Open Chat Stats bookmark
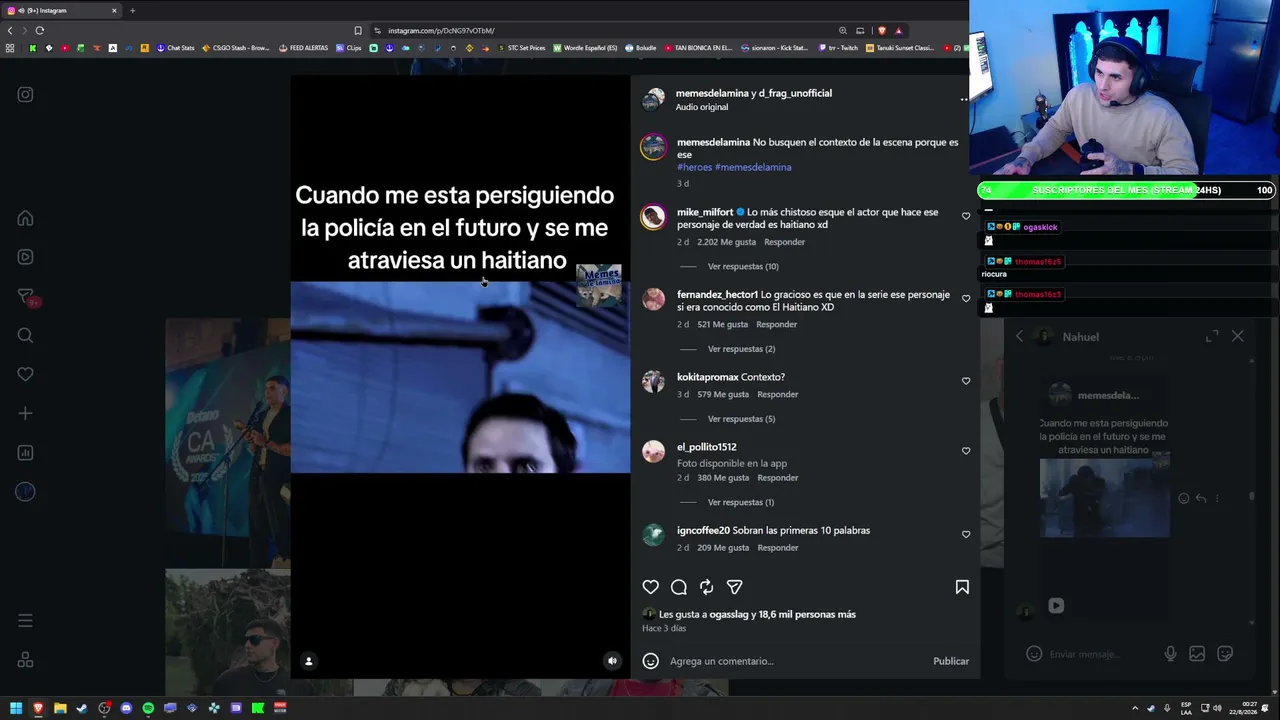Screen dimensions: 1280x720 176,48
